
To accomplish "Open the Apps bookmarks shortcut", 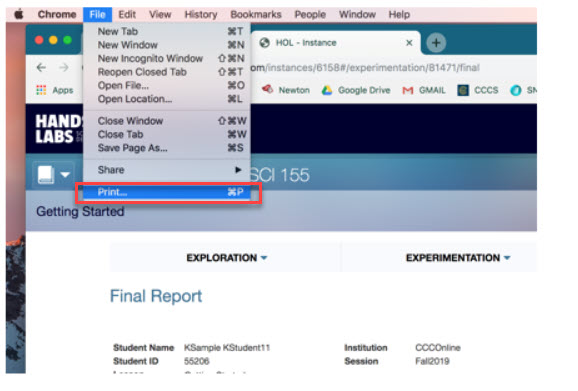I will (x=55, y=90).
